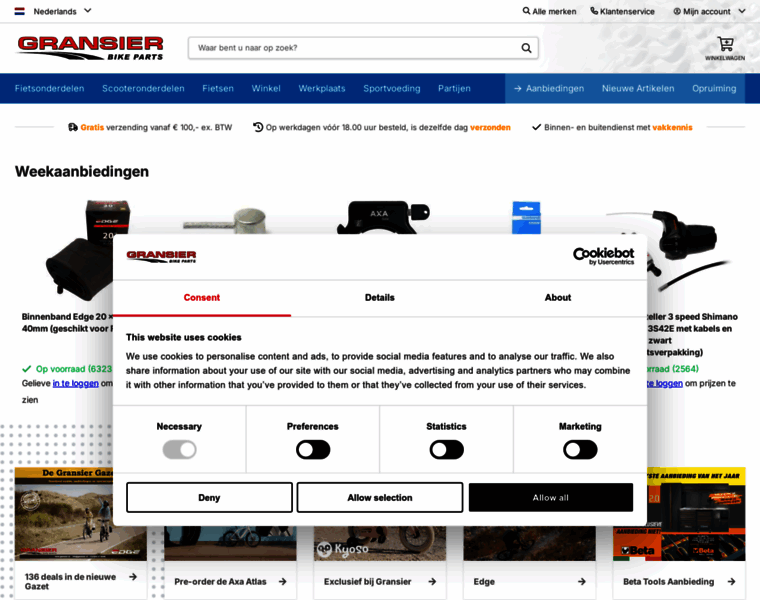The height and width of the screenshot is (600, 760).
Task: Click the Kyoso banner image
Action: (x=380, y=543)
